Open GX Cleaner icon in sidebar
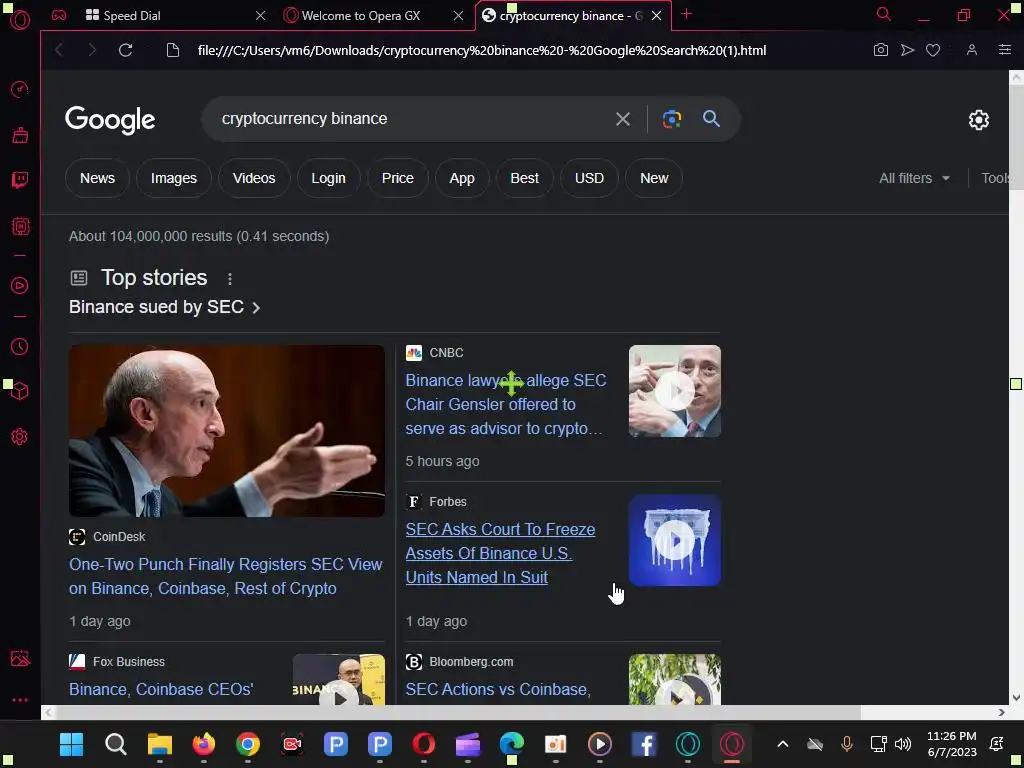This screenshot has height=768, width=1024. click(20, 135)
